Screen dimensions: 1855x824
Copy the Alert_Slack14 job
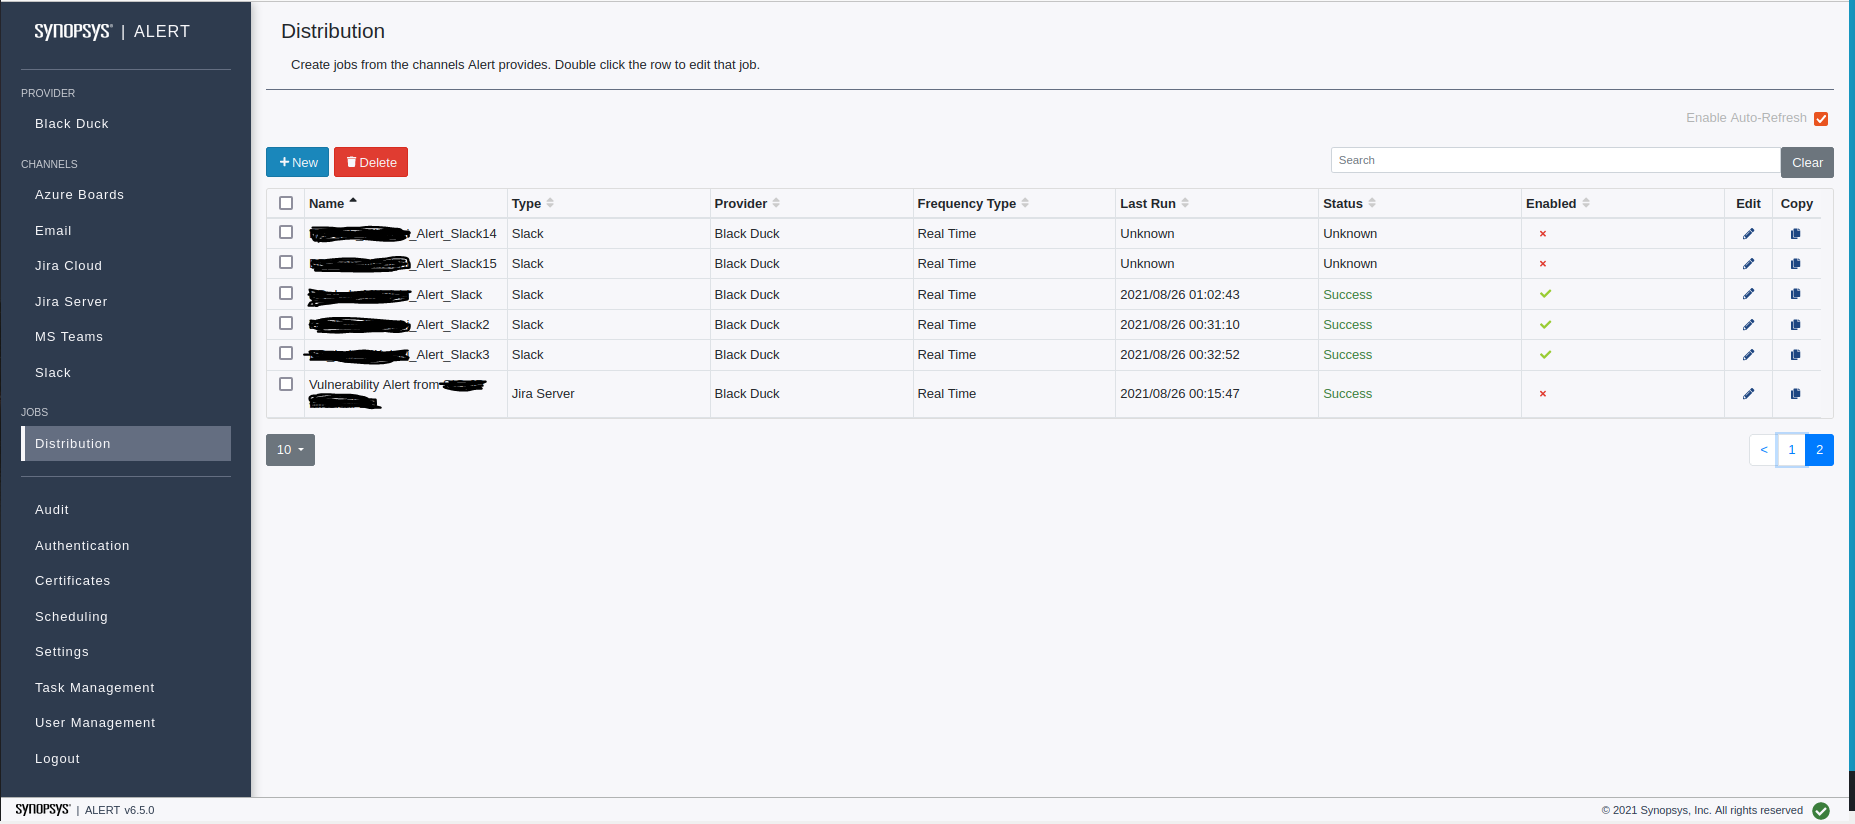[x=1796, y=234]
